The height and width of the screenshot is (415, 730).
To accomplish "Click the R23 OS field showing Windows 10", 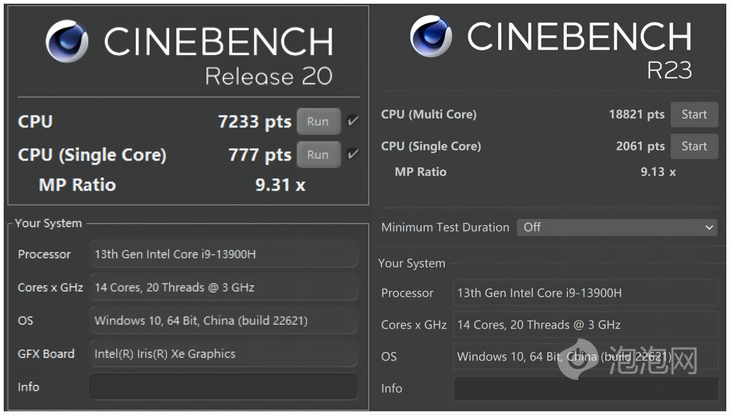I will [585, 356].
